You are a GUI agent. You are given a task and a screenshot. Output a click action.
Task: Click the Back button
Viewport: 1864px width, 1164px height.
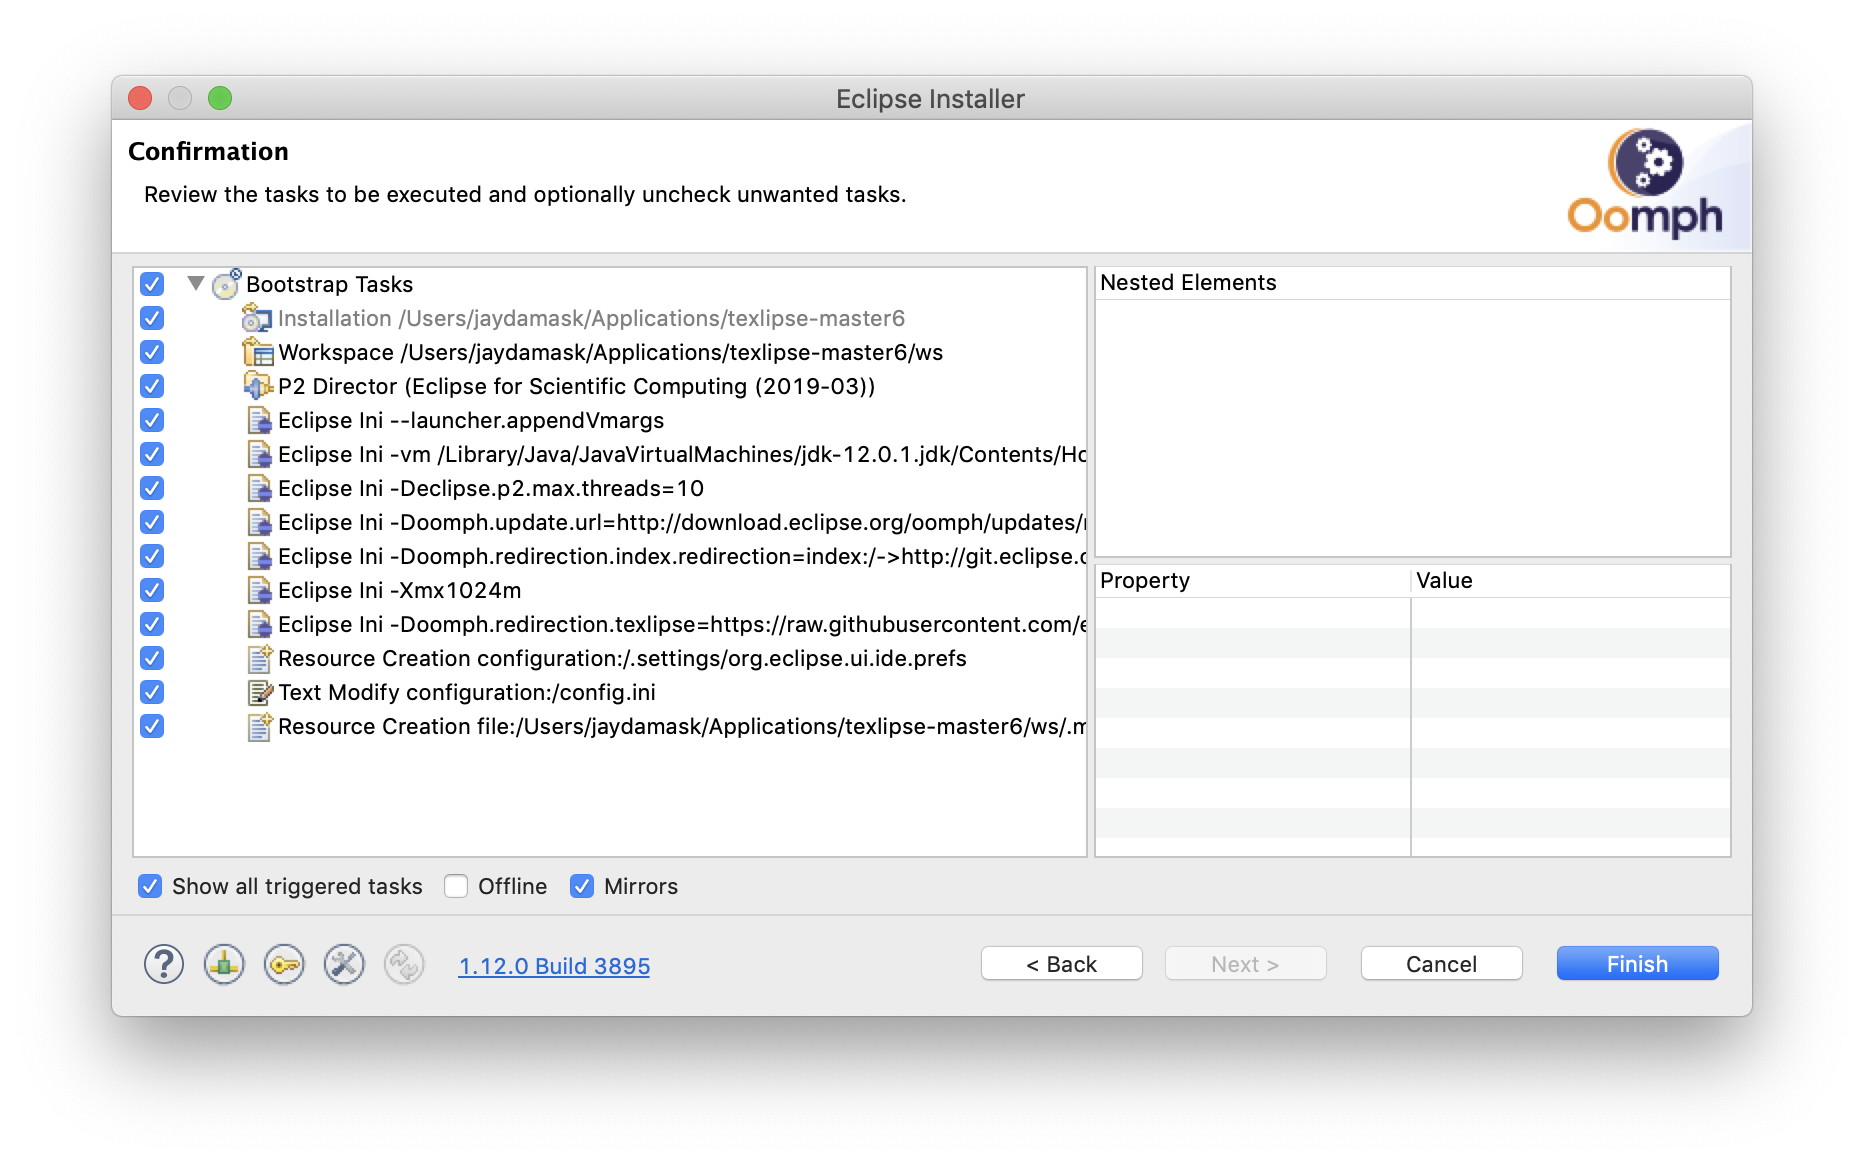coord(1062,964)
